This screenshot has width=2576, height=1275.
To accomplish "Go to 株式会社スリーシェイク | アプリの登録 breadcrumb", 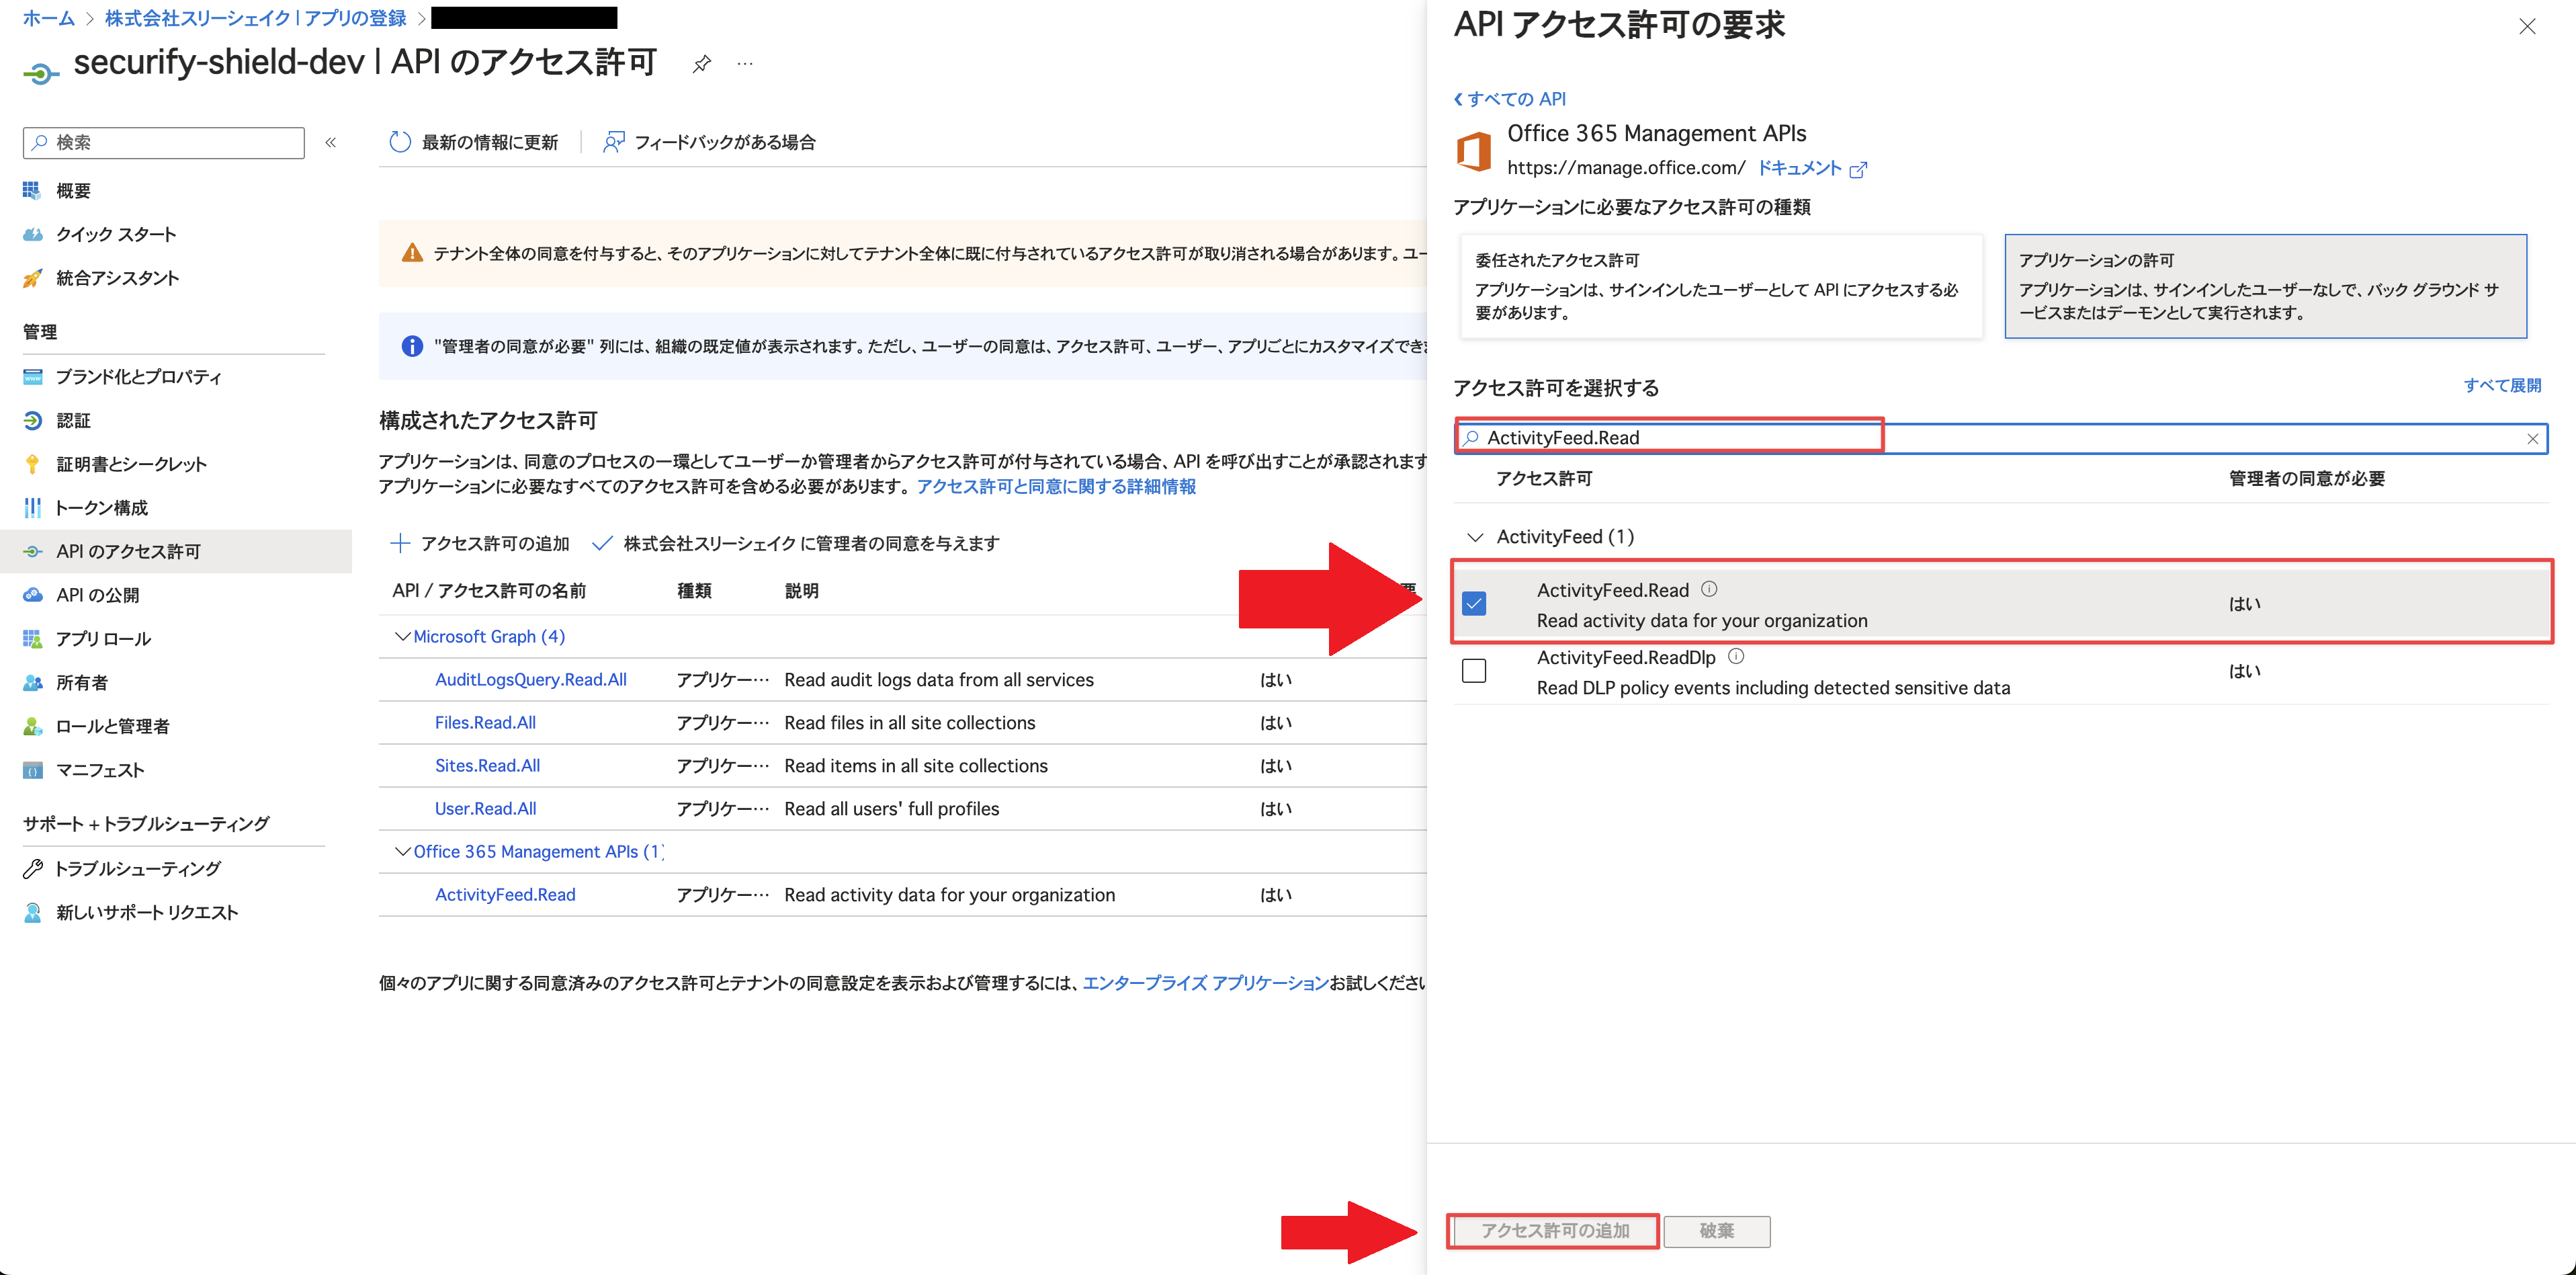I will tap(255, 18).
